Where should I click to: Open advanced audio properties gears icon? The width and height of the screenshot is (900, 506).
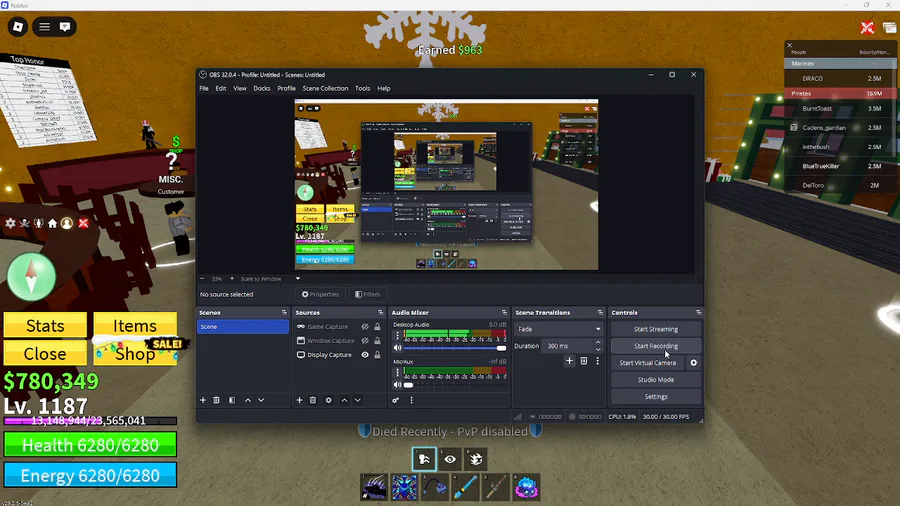tap(395, 400)
